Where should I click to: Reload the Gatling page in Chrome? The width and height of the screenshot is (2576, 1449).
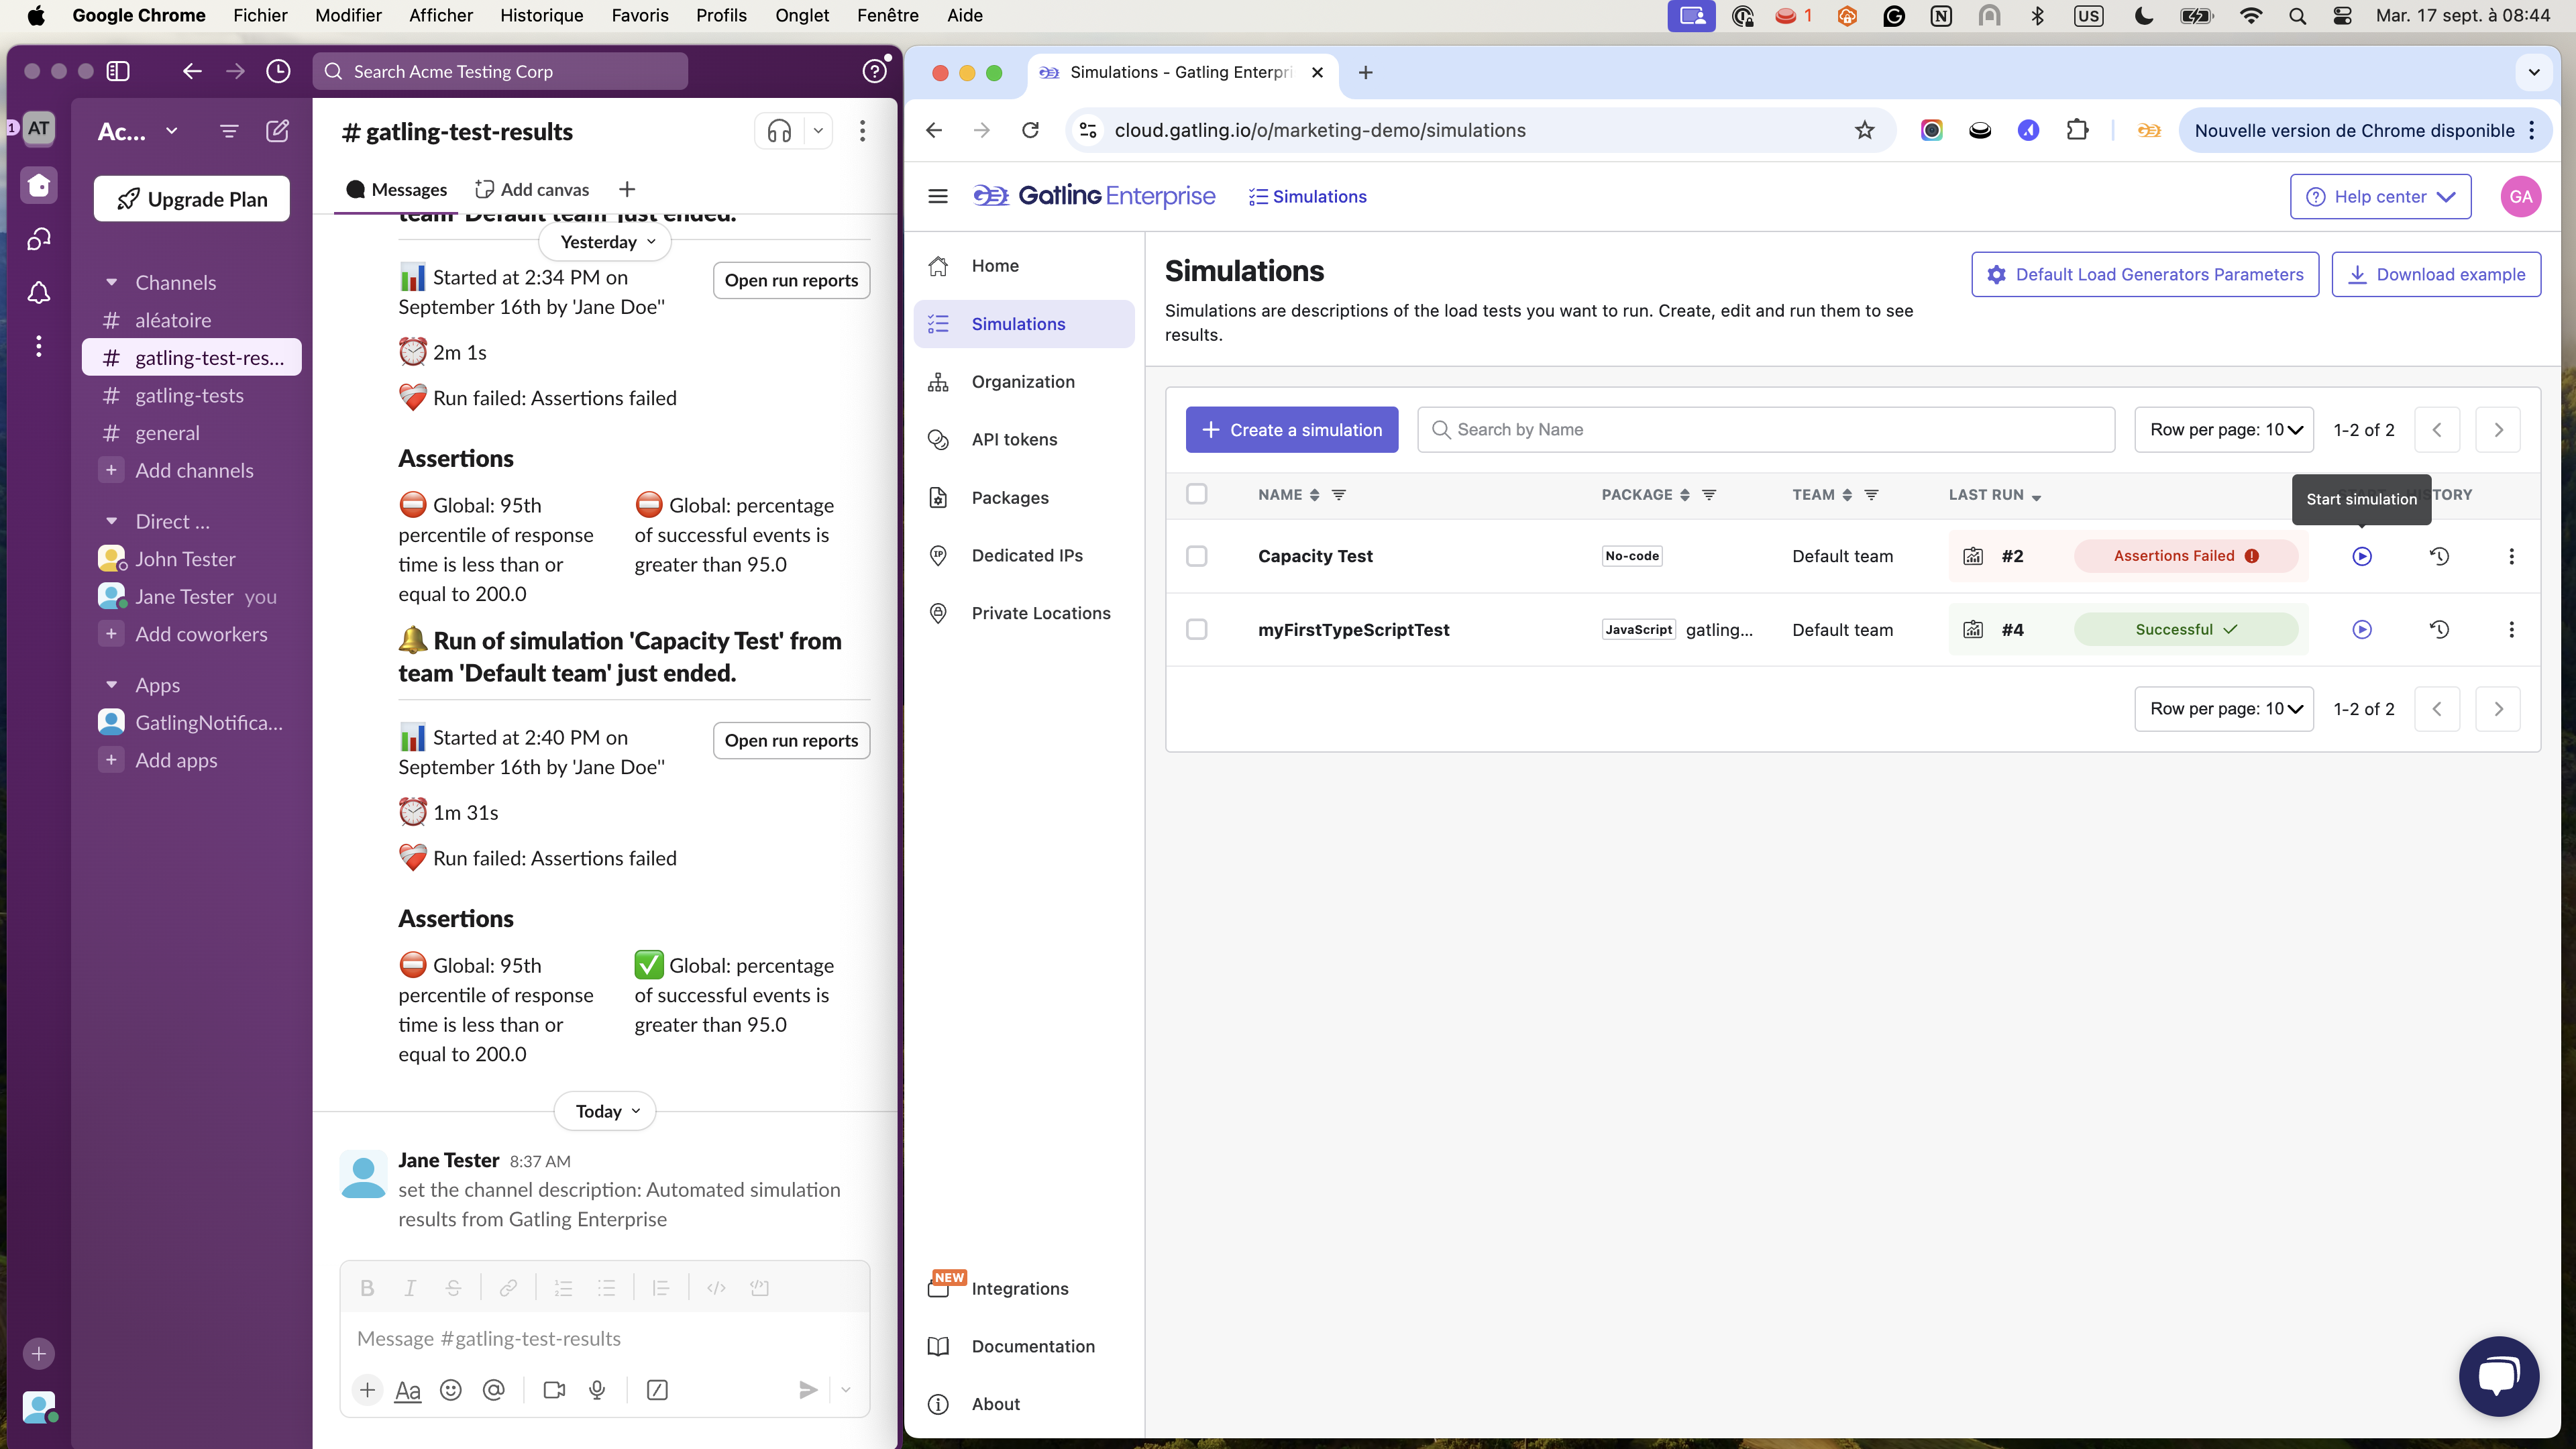pyautogui.click(x=1030, y=130)
